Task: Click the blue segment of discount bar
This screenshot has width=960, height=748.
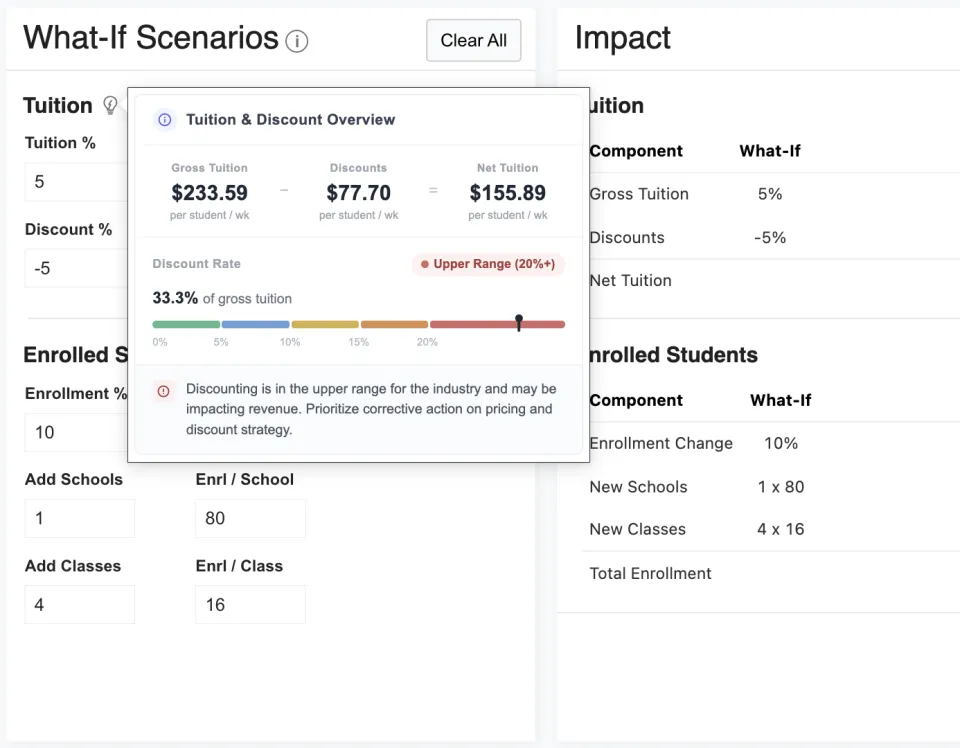Action: (x=255, y=325)
